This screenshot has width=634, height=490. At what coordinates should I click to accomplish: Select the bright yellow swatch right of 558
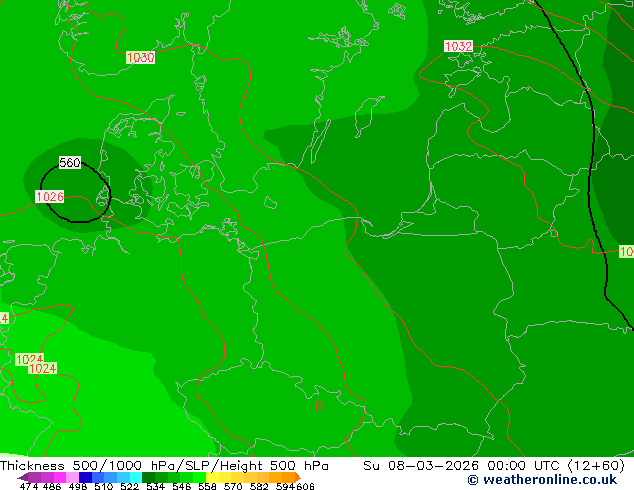[212, 477]
